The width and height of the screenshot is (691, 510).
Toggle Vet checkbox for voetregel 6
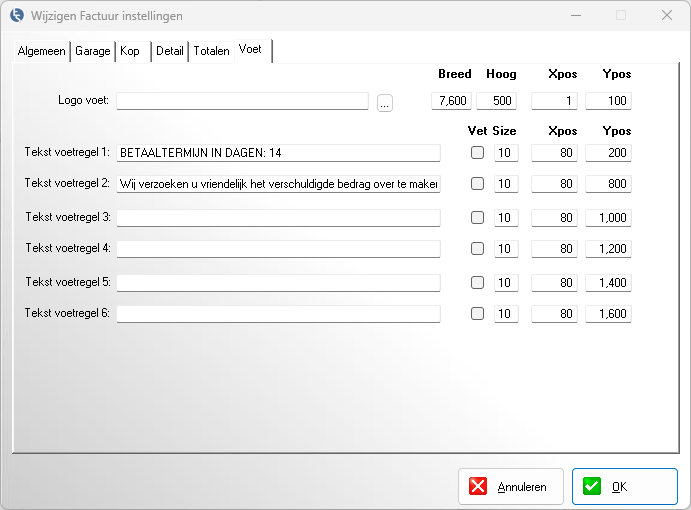[477, 314]
